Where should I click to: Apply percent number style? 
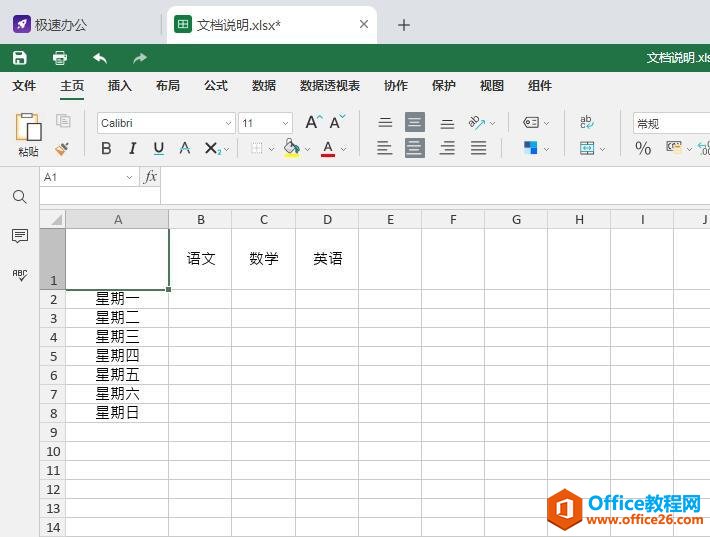pos(643,148)
